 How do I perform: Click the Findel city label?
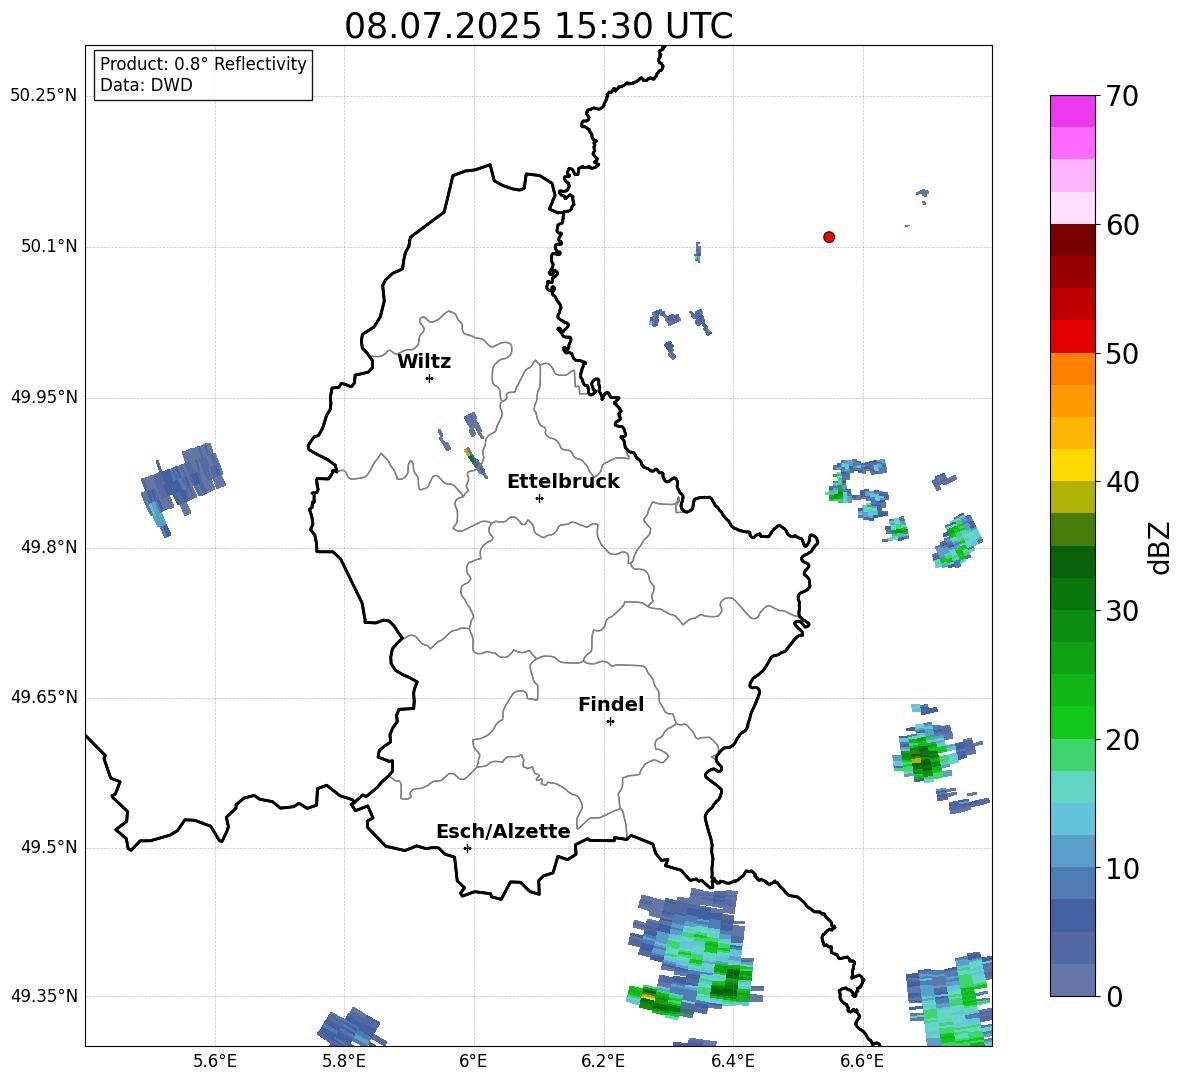tap(611, 704)
